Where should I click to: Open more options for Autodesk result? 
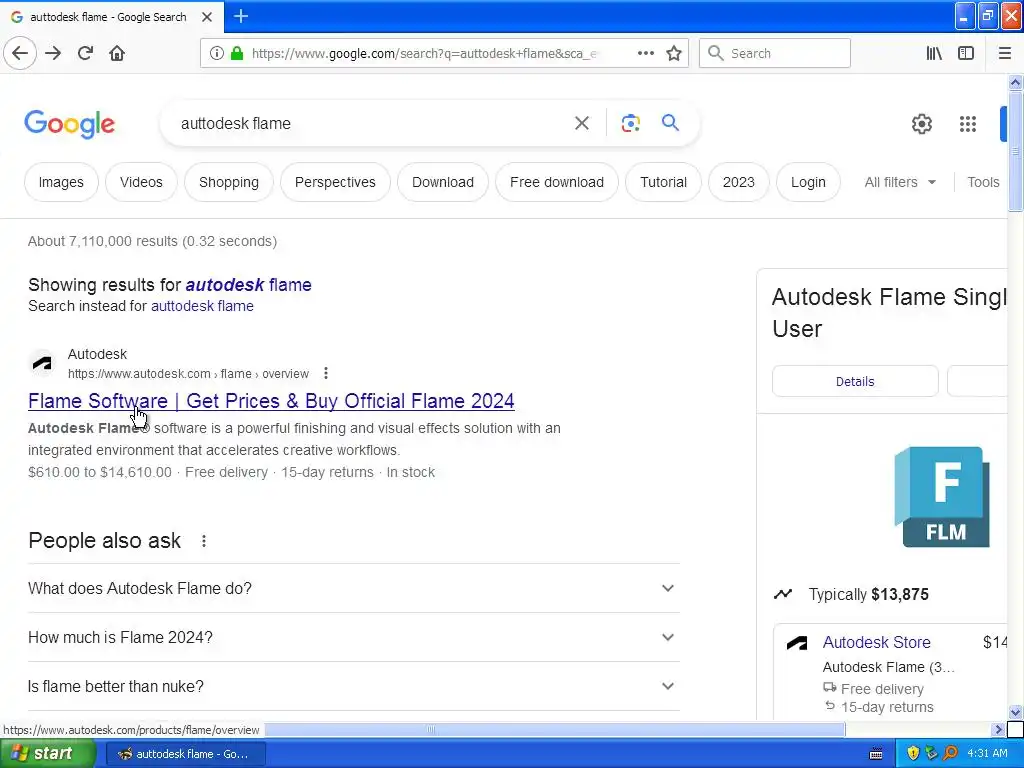pos(325,374)
